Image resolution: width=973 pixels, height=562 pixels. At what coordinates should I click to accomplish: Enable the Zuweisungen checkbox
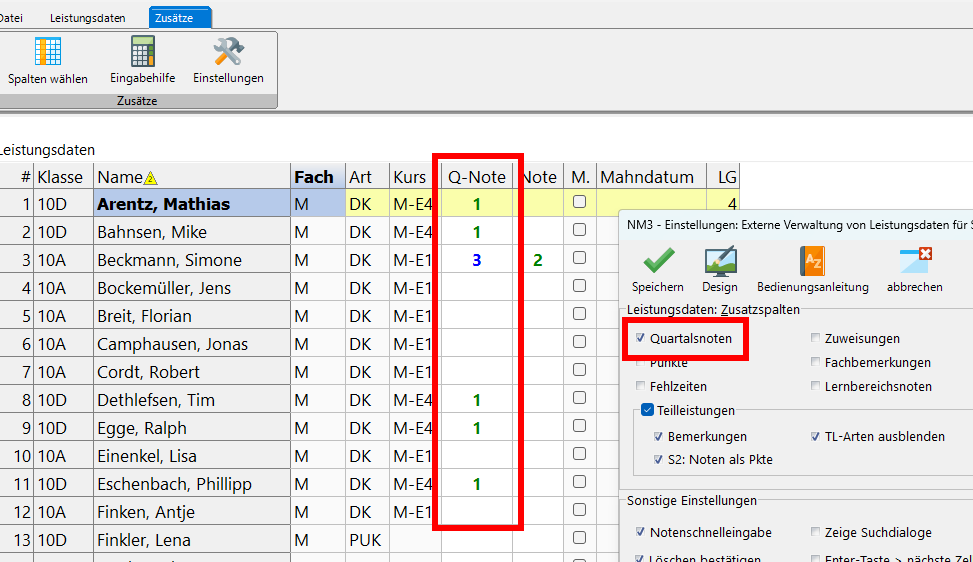pyautogui.click(x=816, y=339)
